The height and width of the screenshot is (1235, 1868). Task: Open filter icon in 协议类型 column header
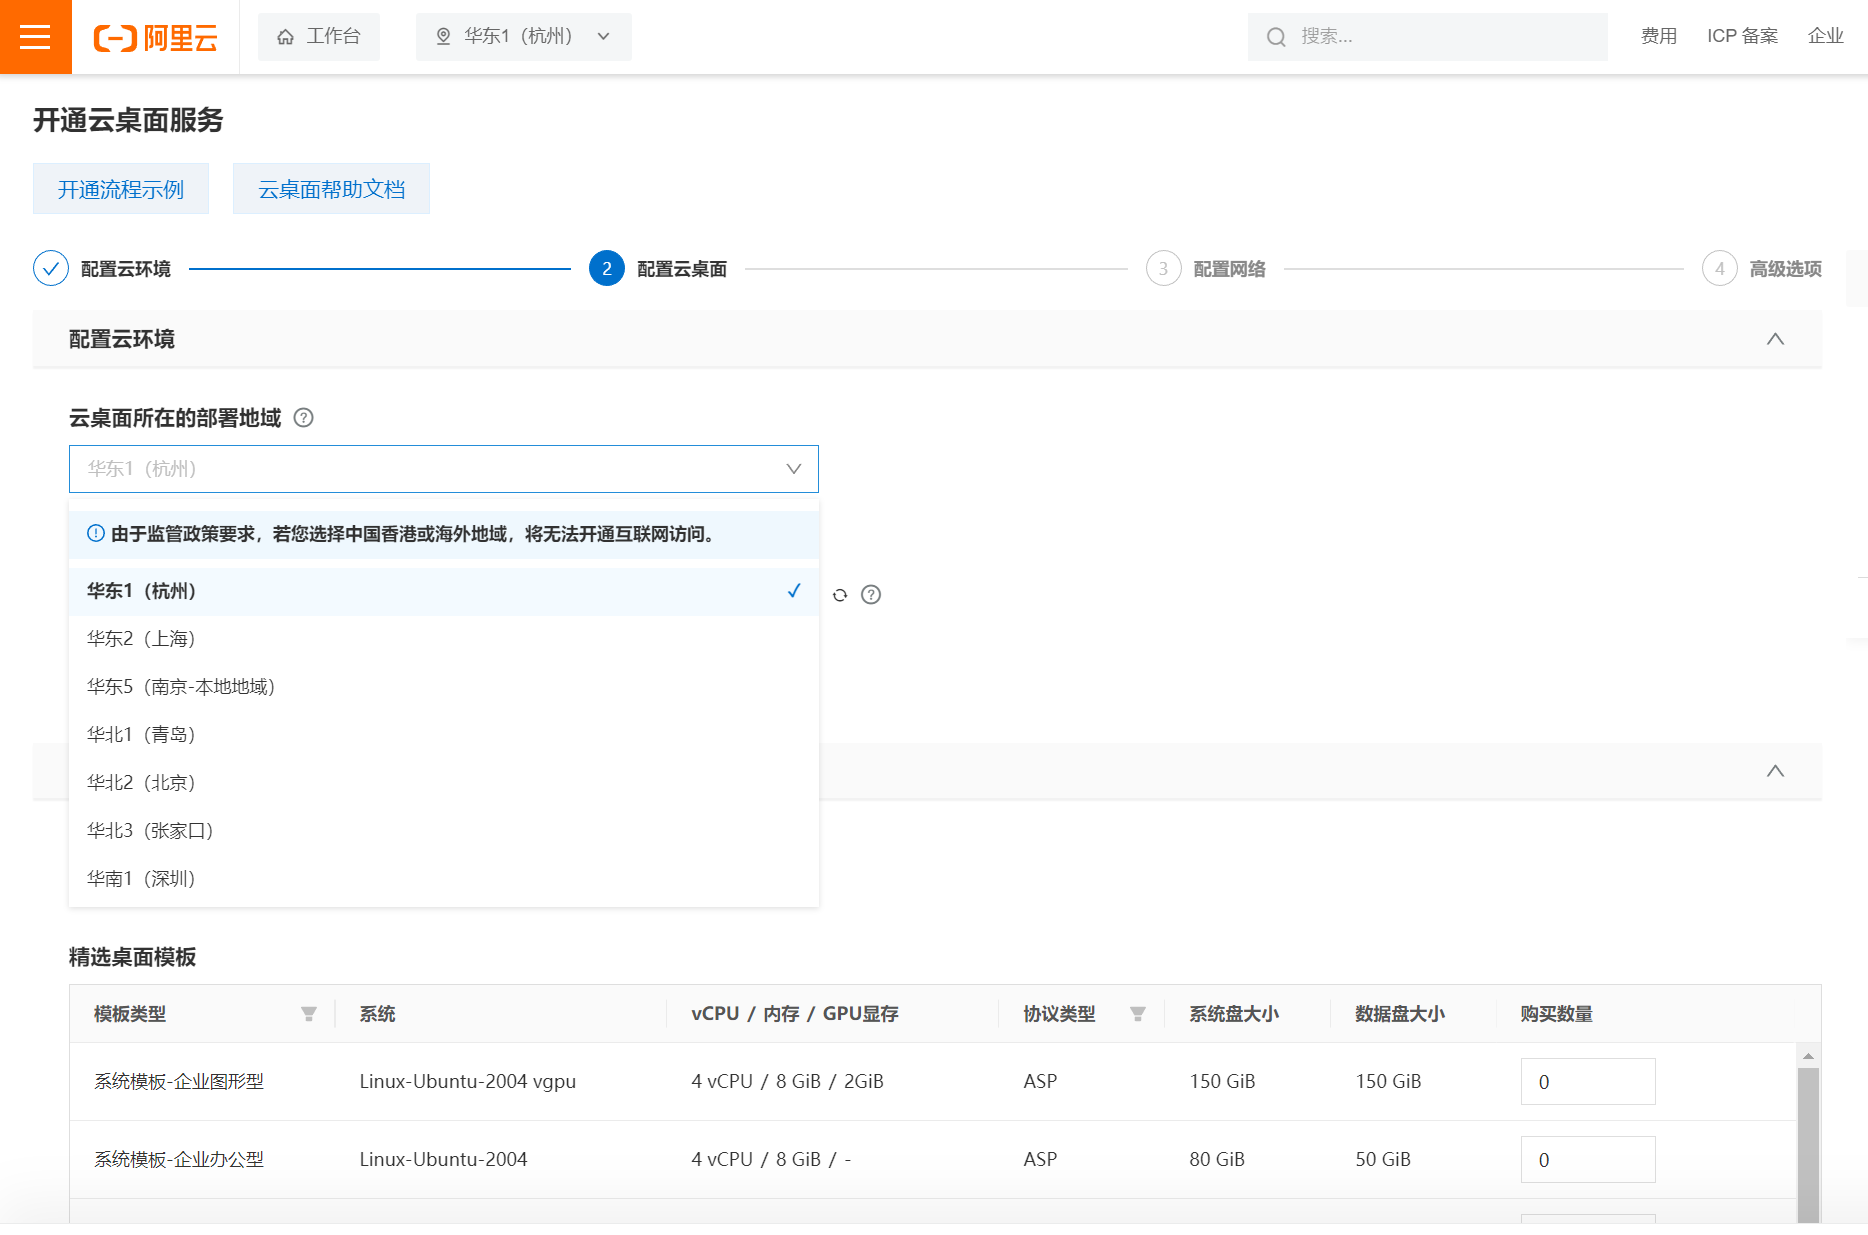click(1137, 1014)
